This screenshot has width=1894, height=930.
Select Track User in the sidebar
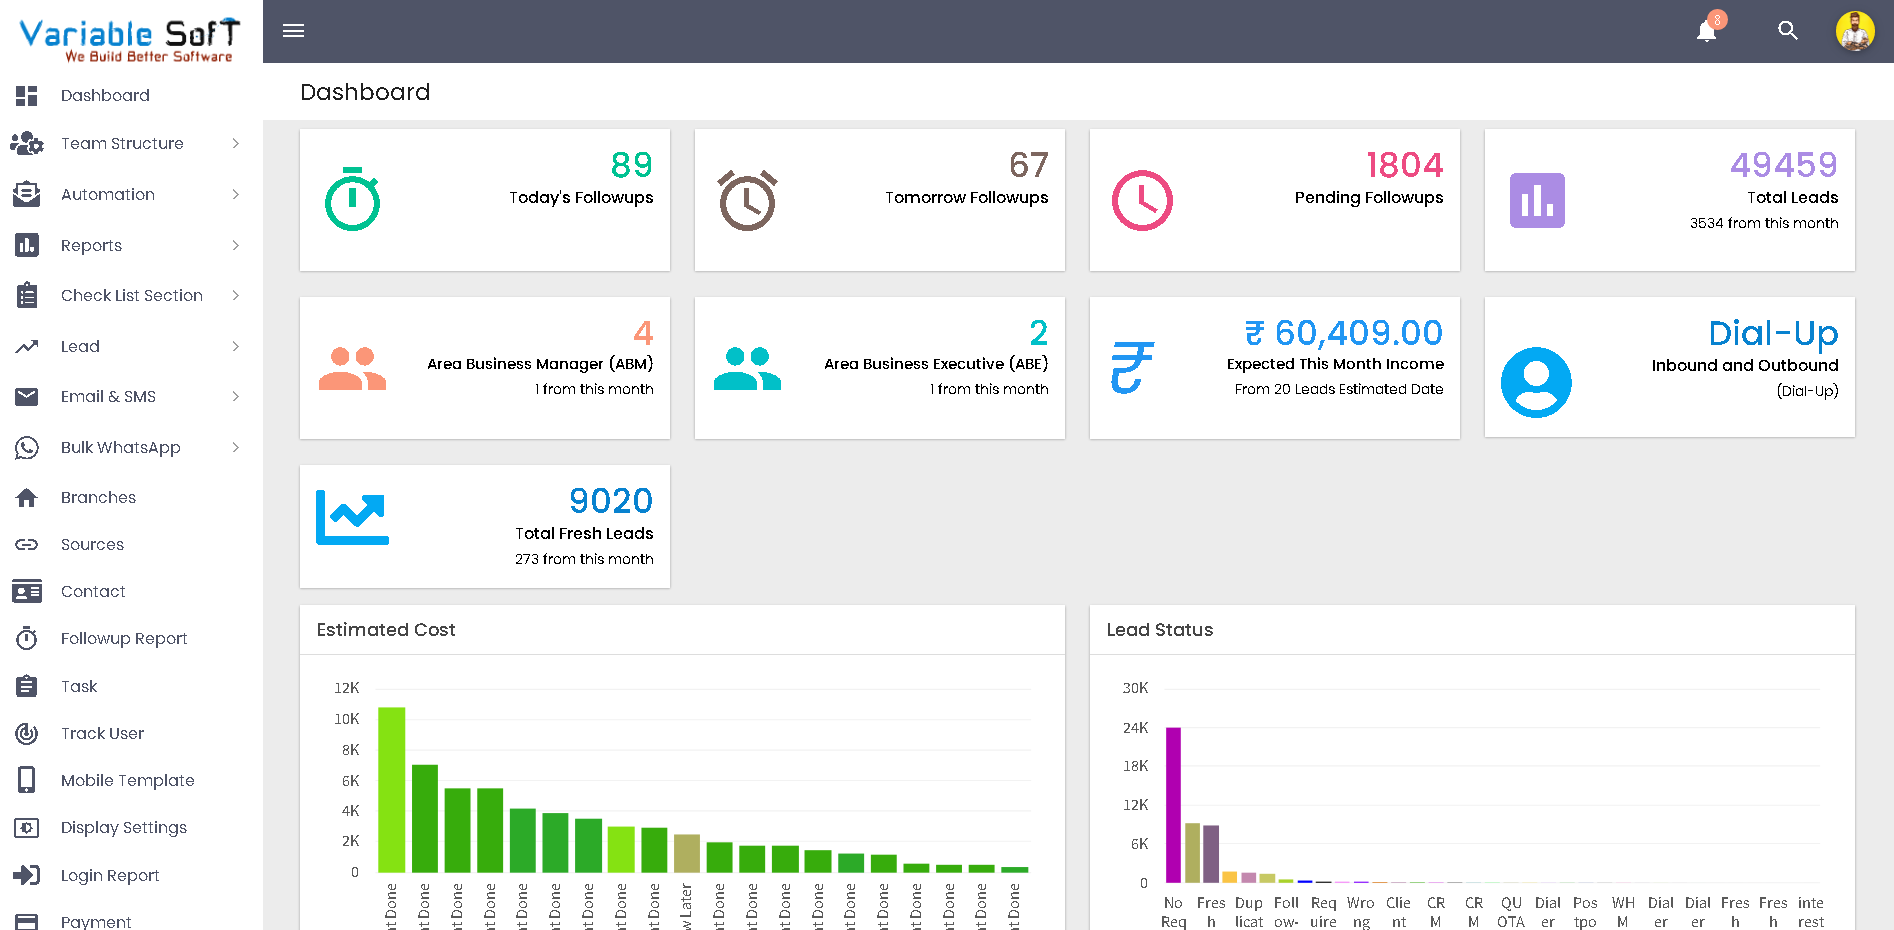[102, 734]
